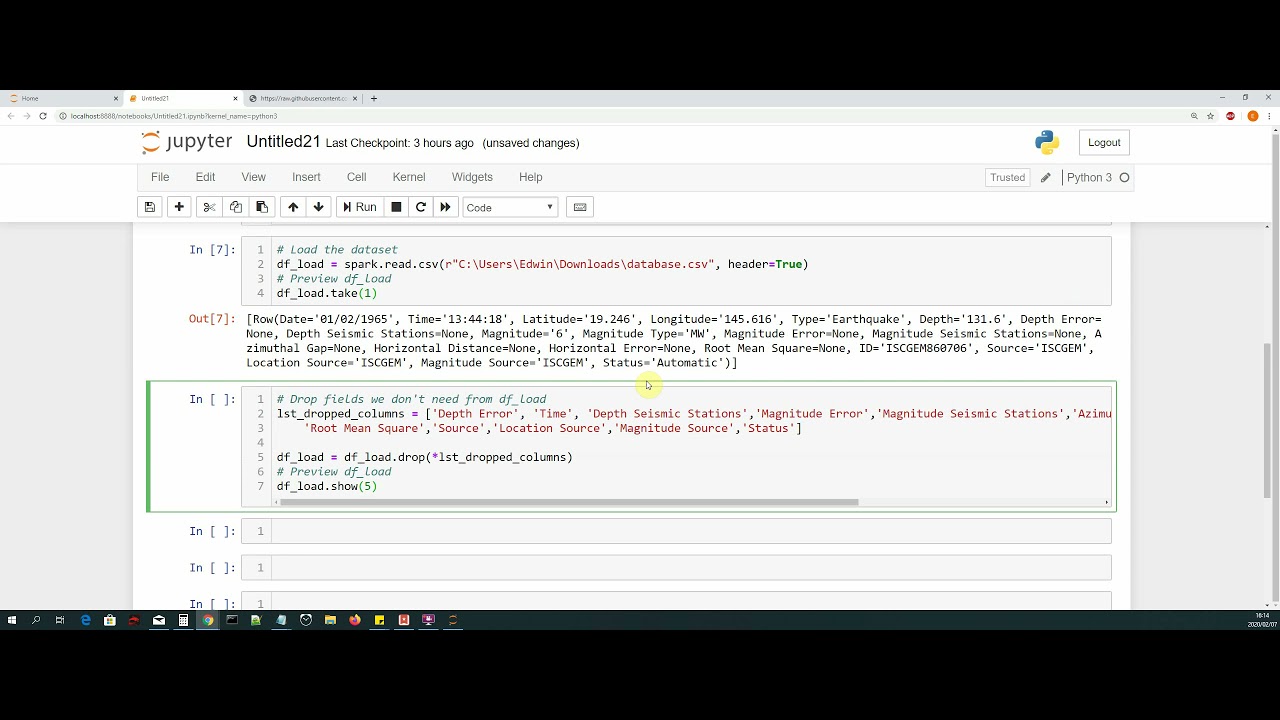1280x720 pixels.
Task: Click the Out[7] output text
Action: 674,341
